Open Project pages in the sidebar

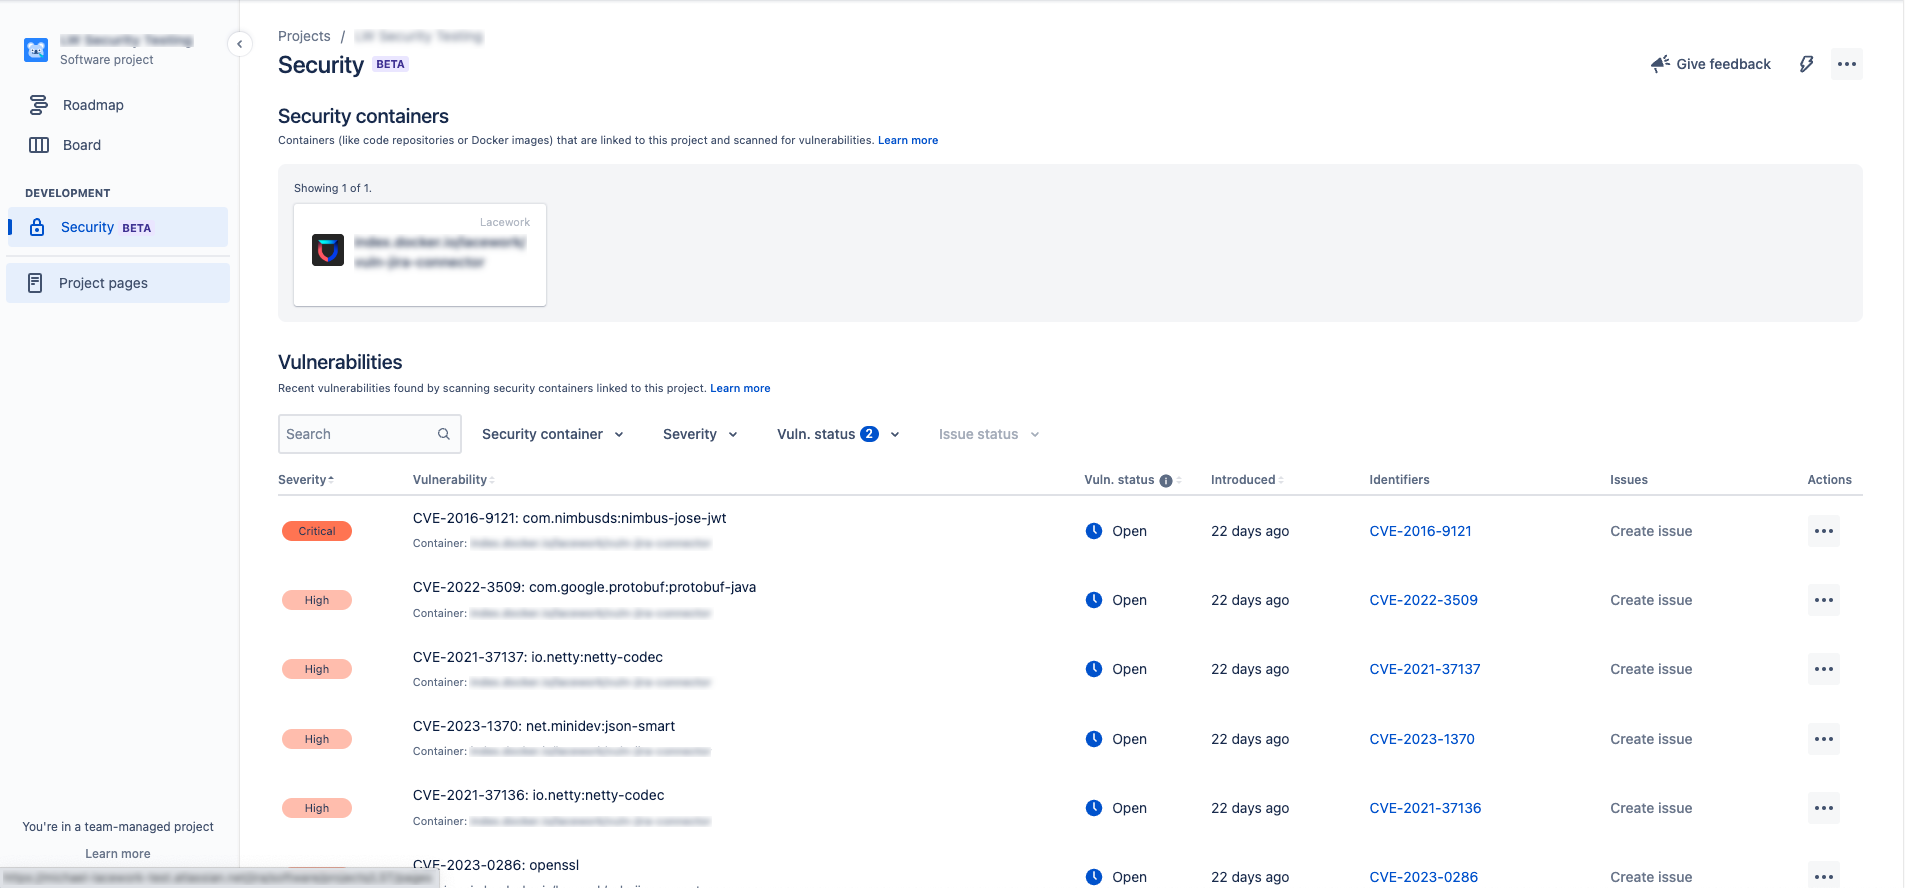pos(118,283)
